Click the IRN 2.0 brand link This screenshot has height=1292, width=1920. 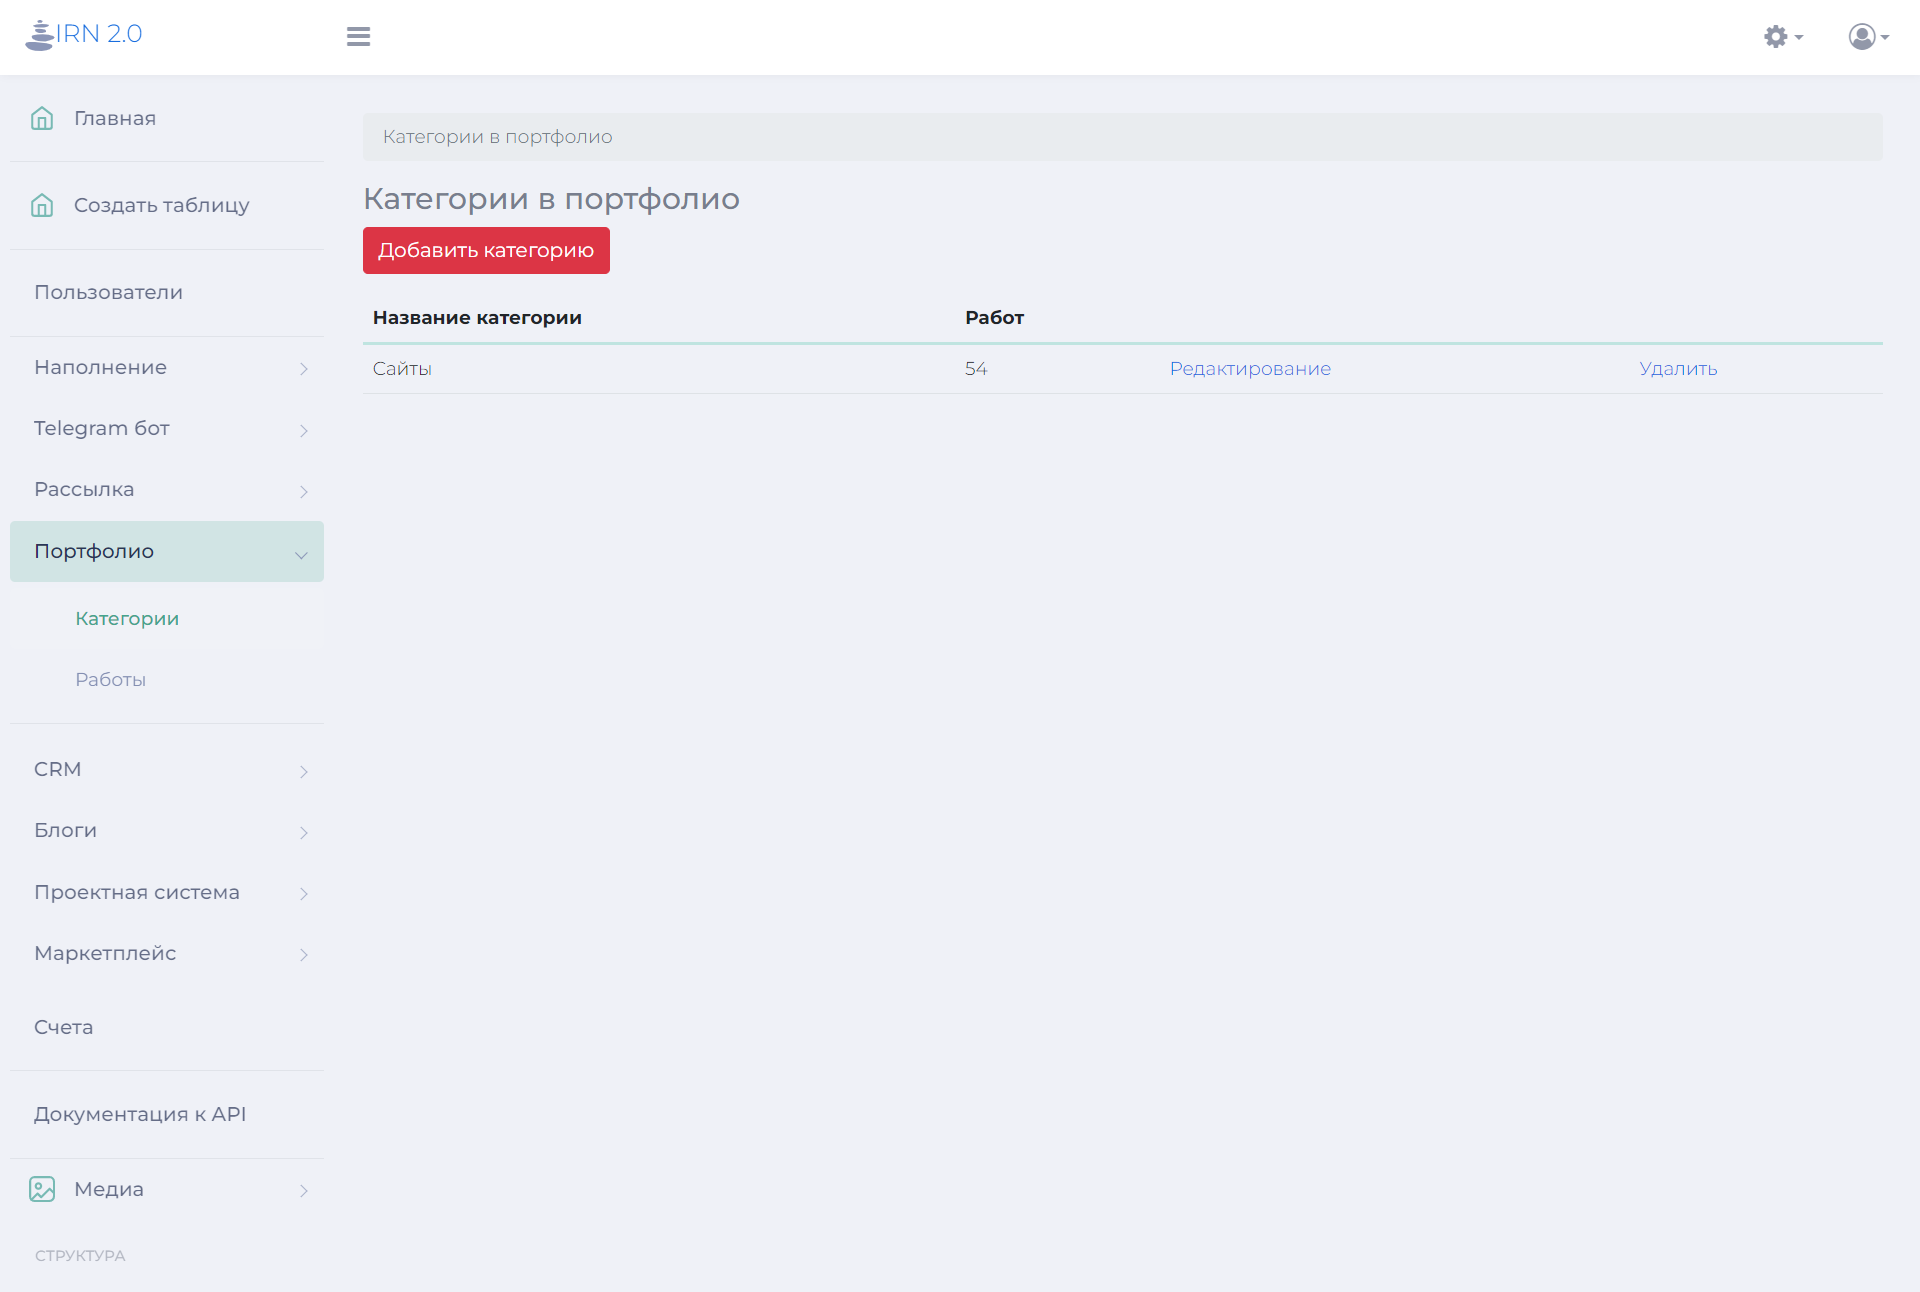tap(84, 34)
